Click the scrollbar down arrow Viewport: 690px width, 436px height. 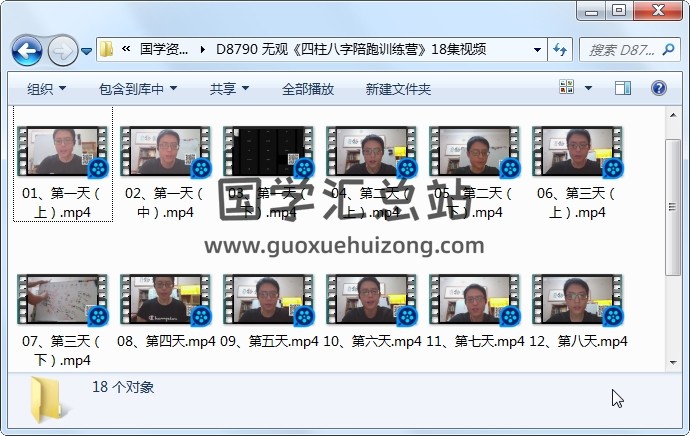point(673,363)
